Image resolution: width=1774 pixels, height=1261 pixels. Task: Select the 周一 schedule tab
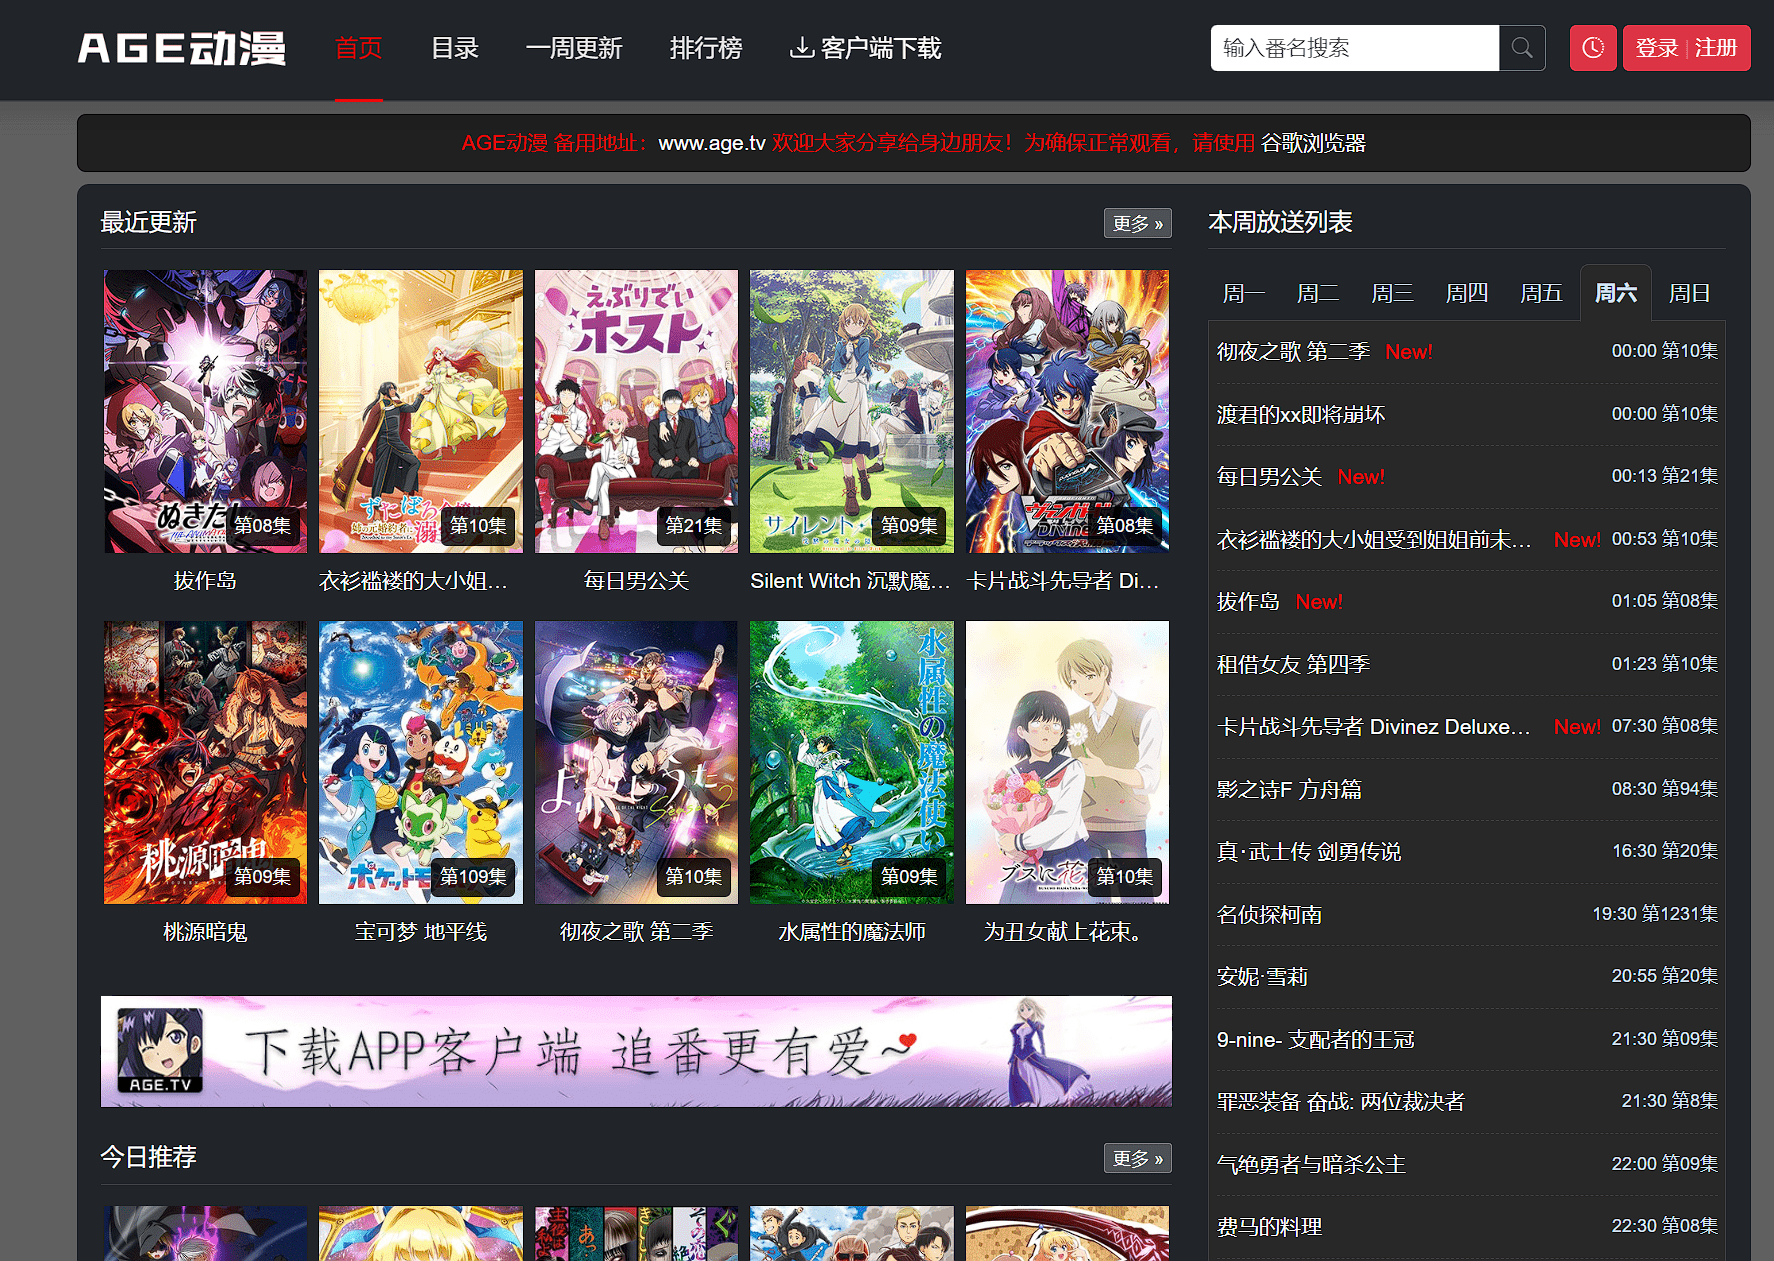tap(1244, 293)
